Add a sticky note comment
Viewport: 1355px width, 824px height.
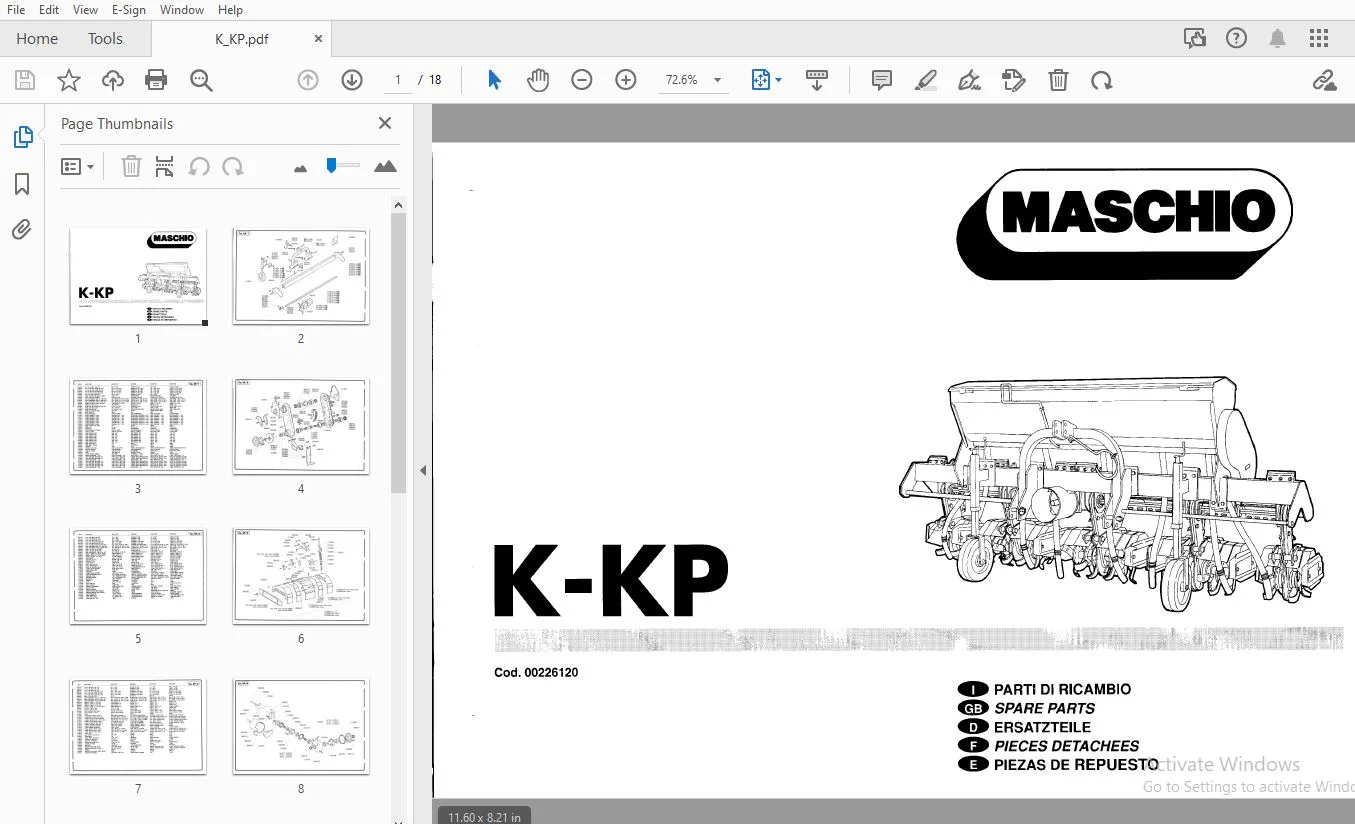tap(882, 80)
